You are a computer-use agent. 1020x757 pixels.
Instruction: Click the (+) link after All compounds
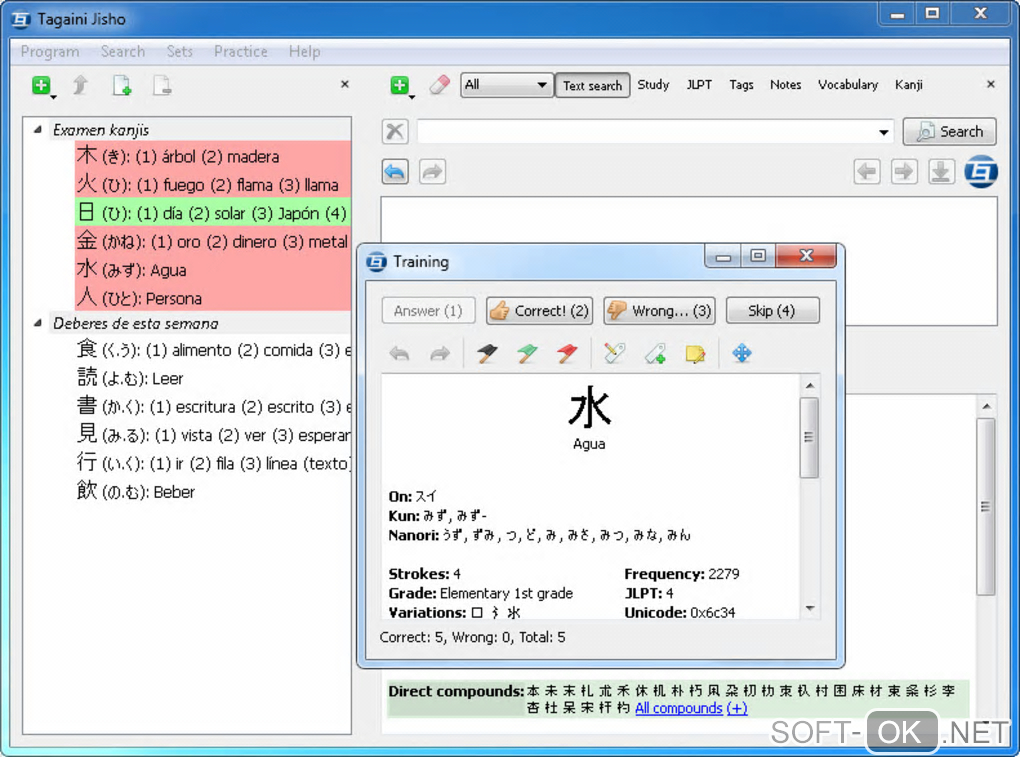pos(737,708)
